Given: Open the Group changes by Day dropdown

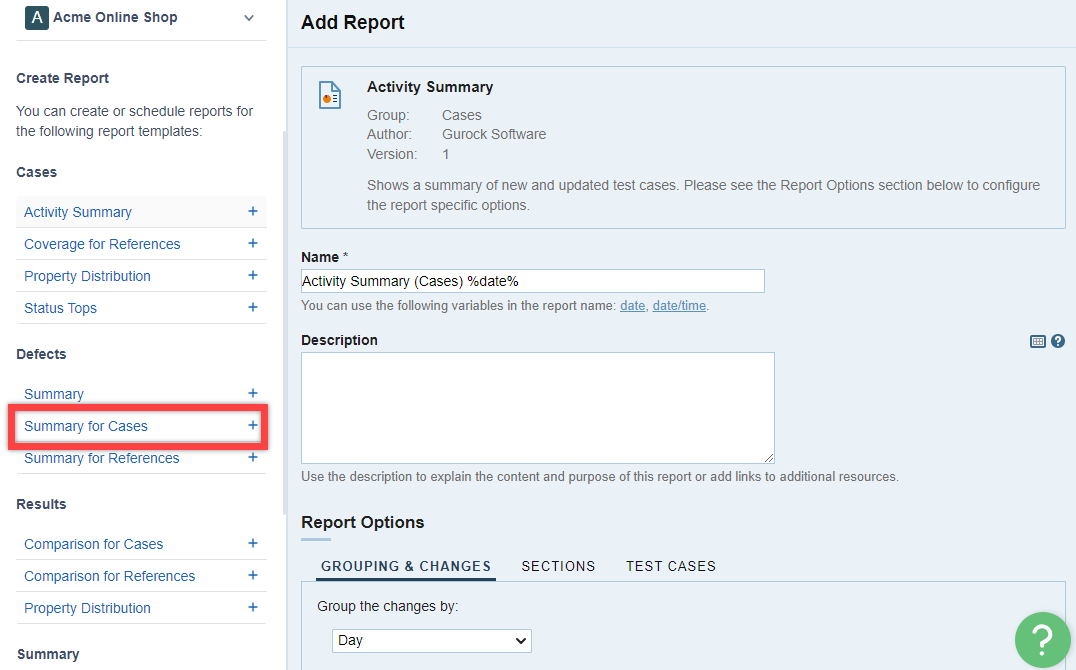Looking at the screenshot, I should pyautogui.click(x=431, y=640).
